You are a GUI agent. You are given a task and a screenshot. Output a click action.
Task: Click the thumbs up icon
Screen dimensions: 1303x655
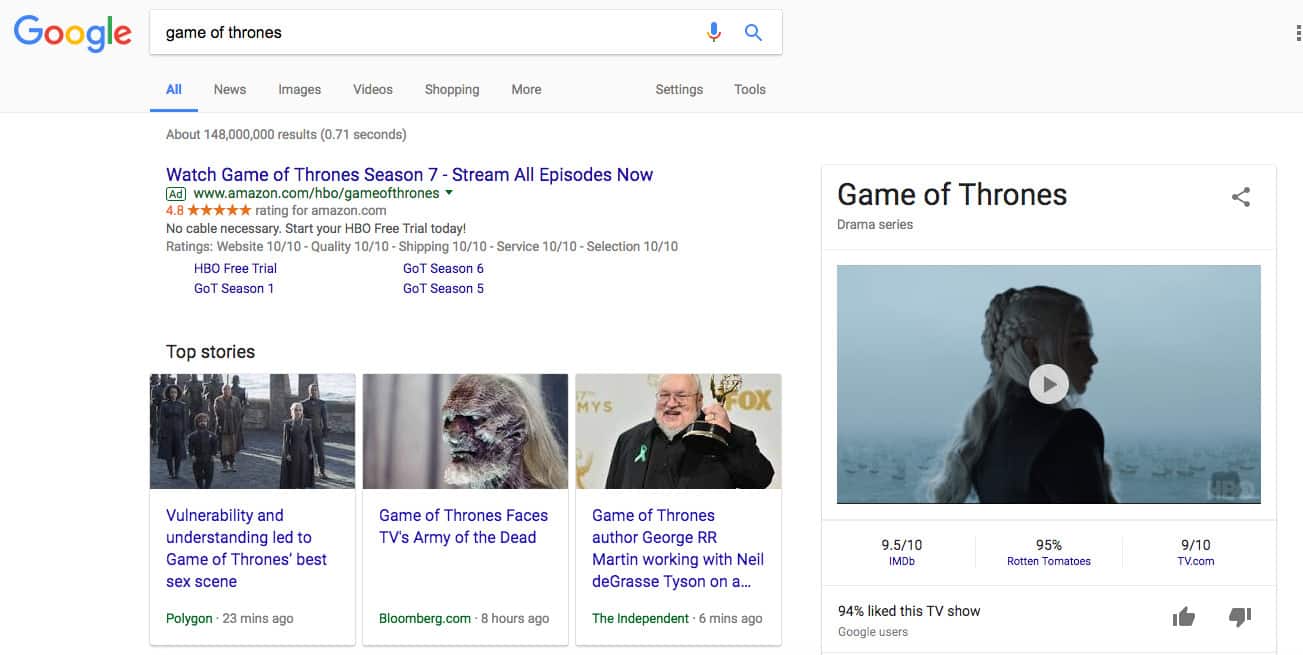click(x=1184, y=617)
